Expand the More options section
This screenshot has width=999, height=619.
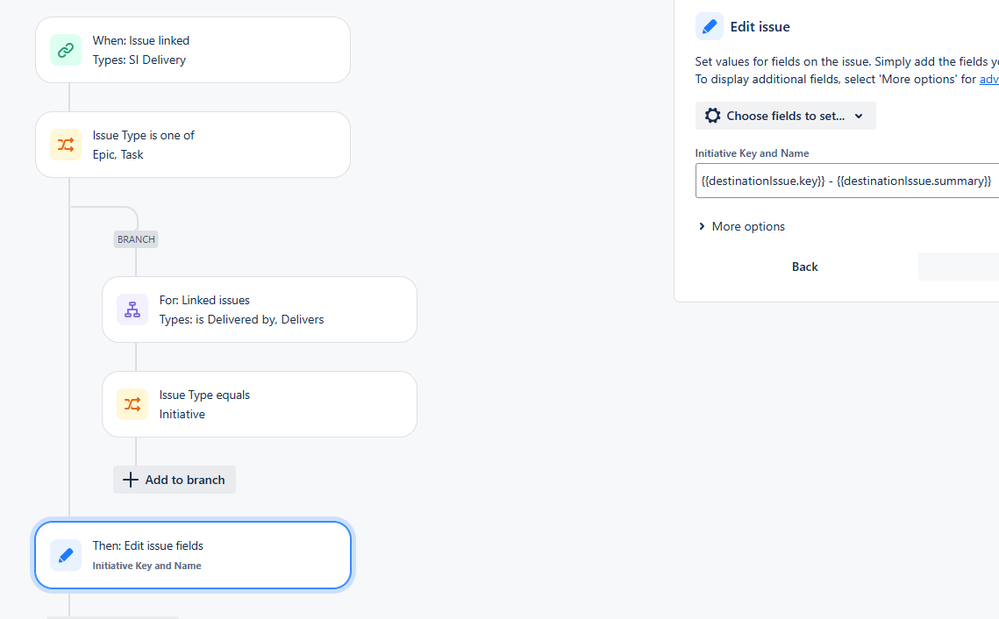[742, 227]
